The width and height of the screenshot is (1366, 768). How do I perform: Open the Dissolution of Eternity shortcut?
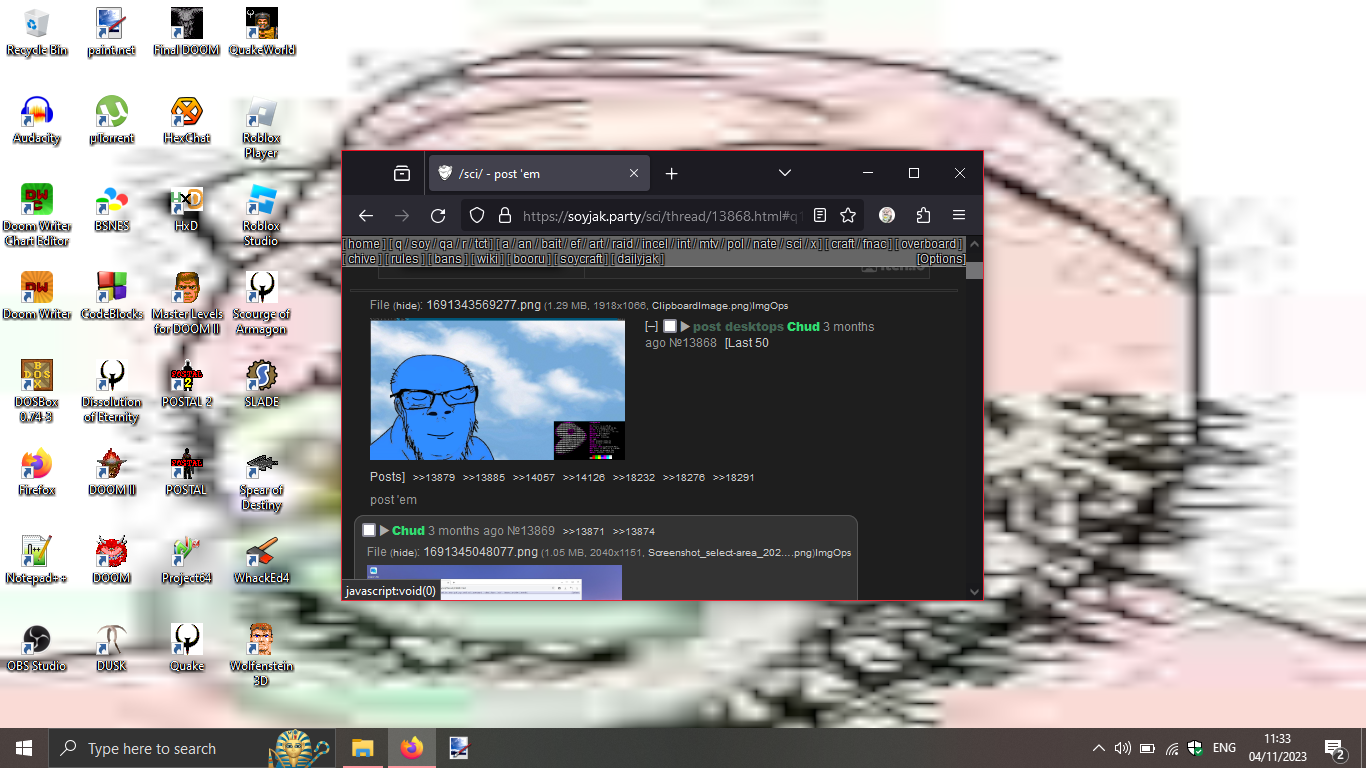coord(111,391)
